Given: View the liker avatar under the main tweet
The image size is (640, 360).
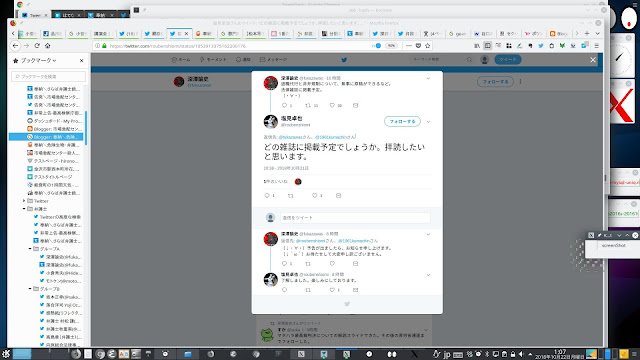Looking at the screenshot, I should [298, 182].
